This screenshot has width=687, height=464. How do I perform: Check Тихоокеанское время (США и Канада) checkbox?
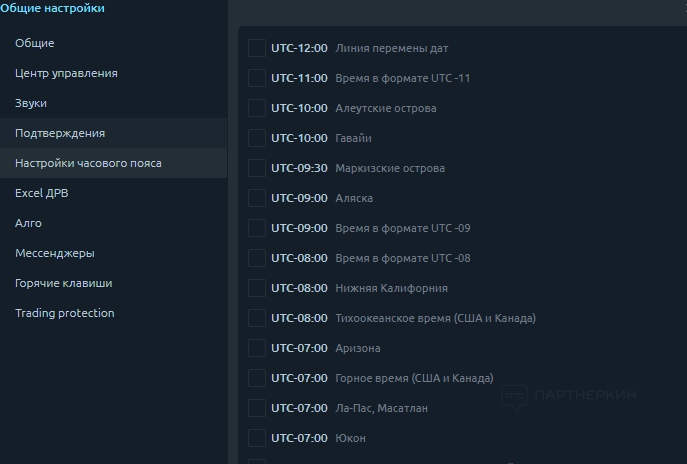pyautogui.click(x=257, y=318)
